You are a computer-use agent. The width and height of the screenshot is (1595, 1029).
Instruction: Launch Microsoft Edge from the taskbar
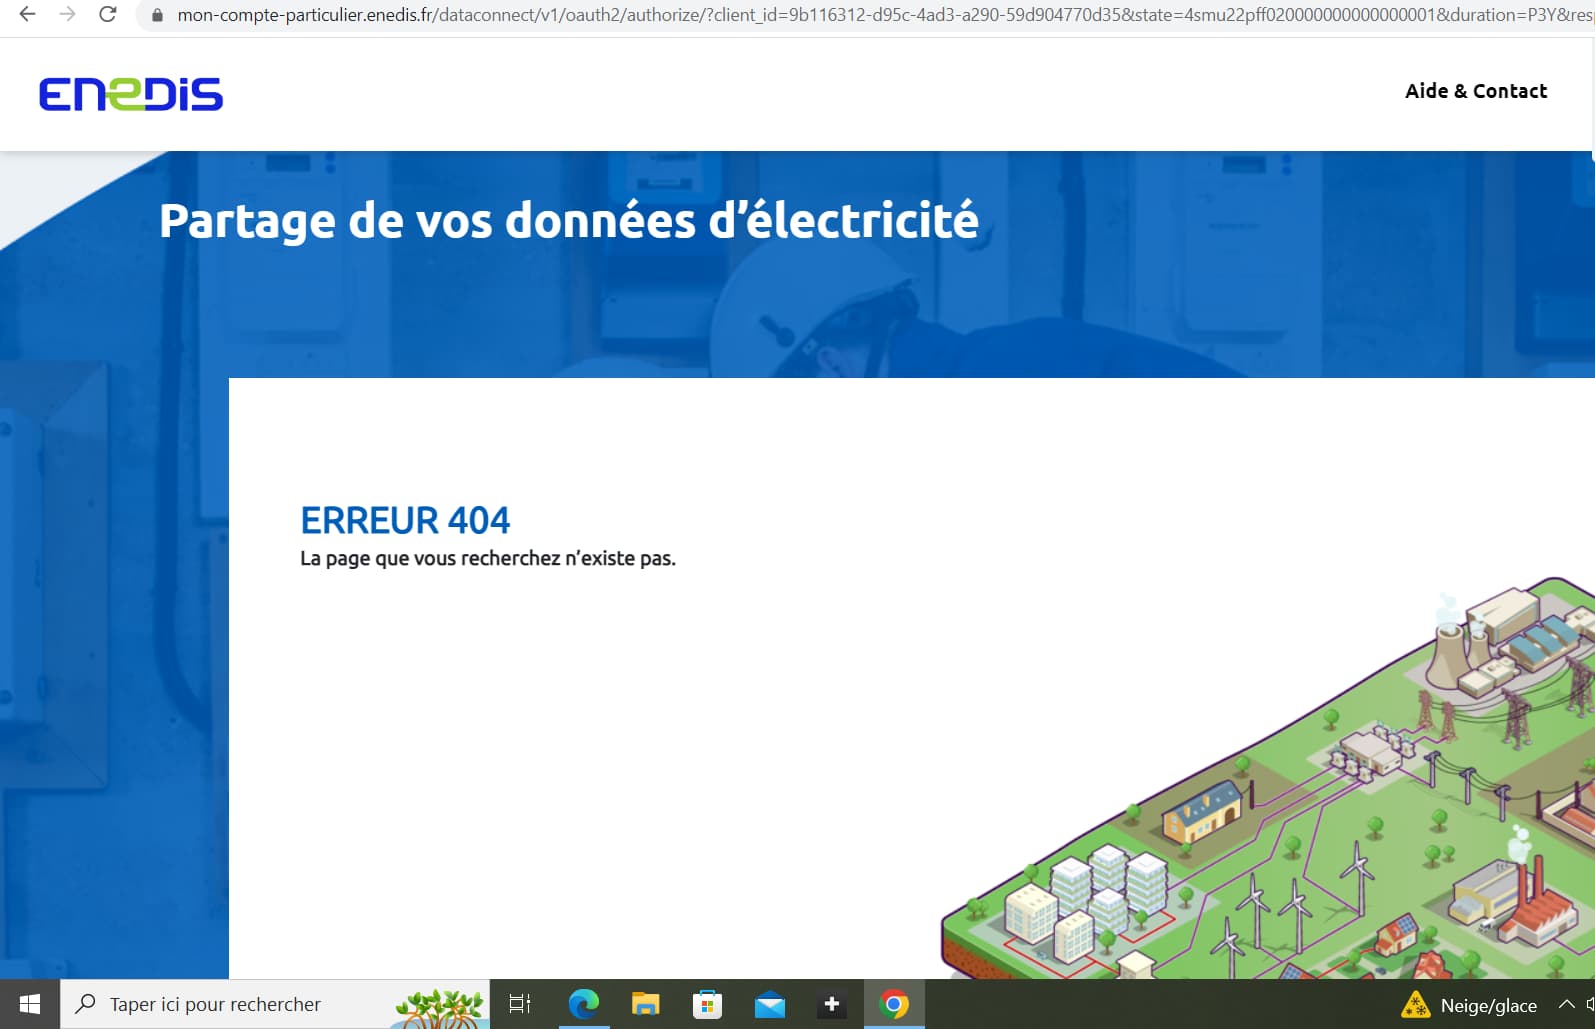[583, 1004]
